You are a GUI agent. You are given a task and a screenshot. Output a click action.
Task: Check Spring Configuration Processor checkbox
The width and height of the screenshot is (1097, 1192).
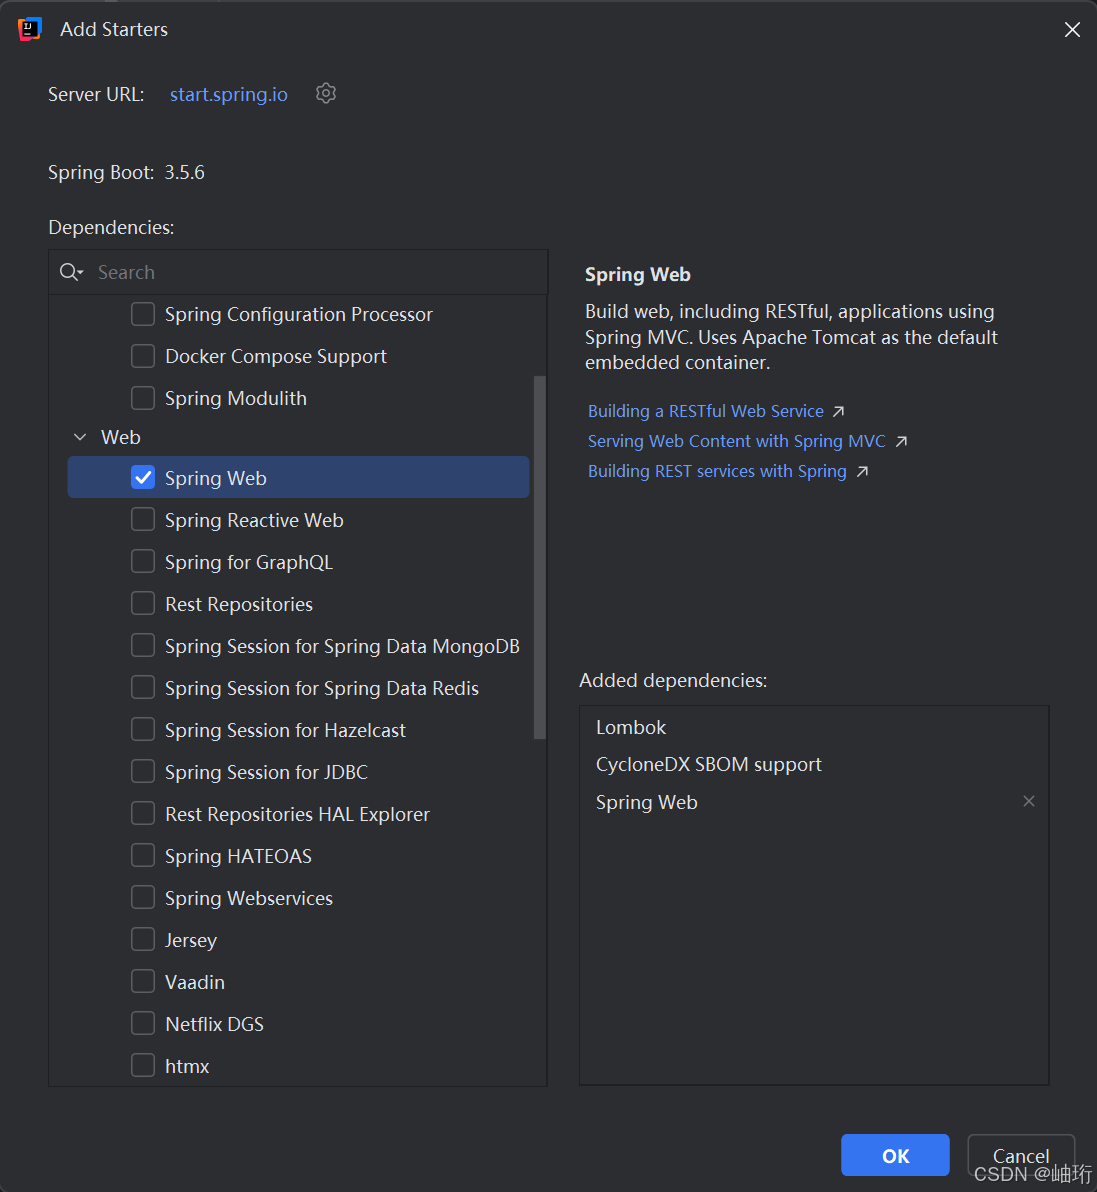143,314
